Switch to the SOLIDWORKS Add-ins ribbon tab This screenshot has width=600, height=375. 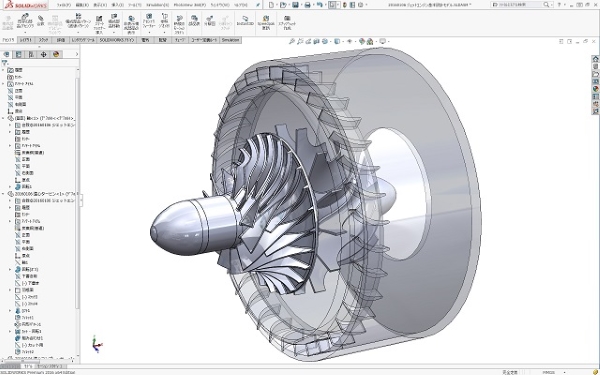pyautogui.click(x=117, y=40)
